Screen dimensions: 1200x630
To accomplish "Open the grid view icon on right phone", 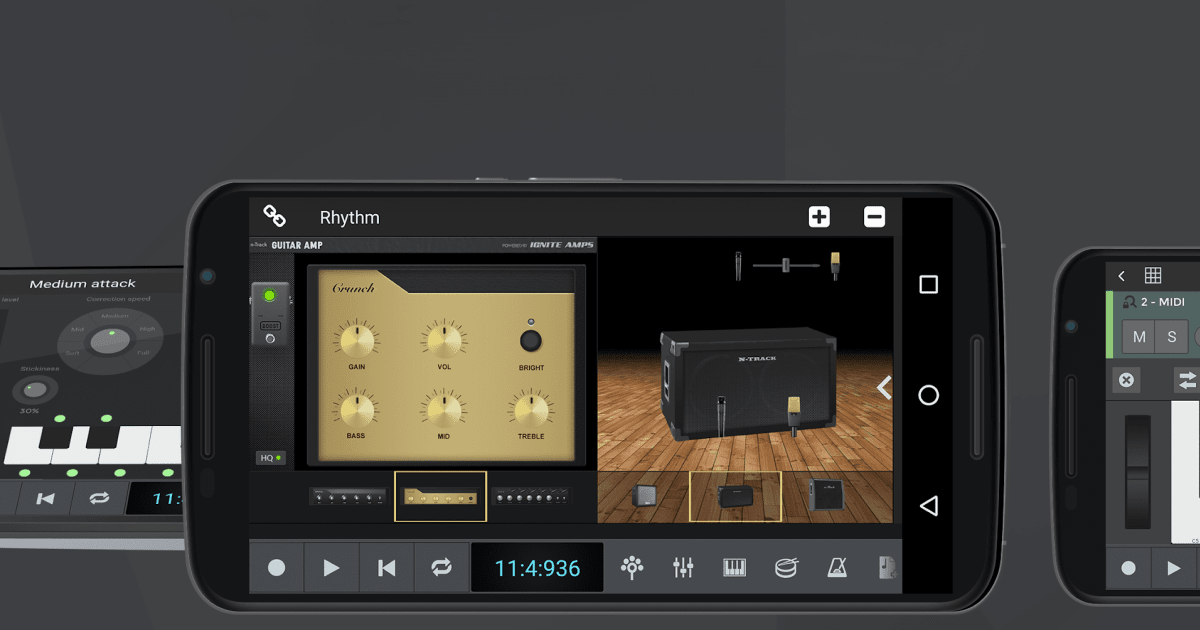I will pyautogui.click(x=1153, y=276).
